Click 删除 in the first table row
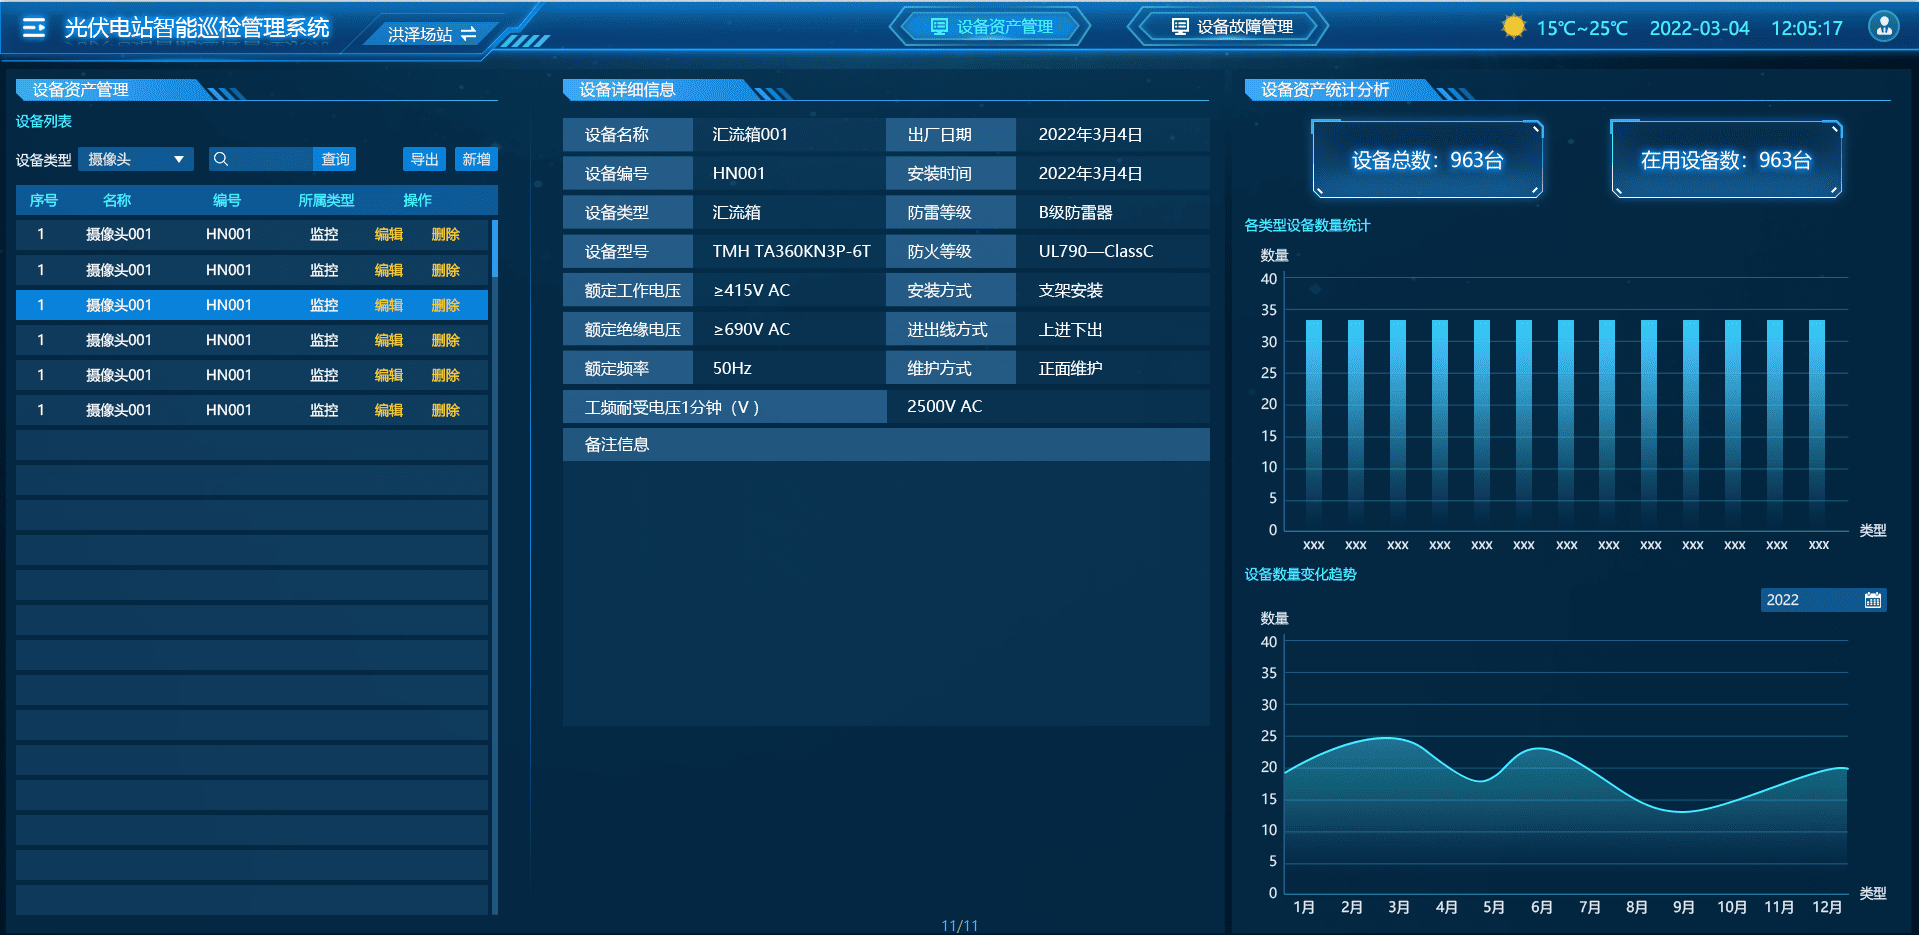Image resolution: width=1919 pixels, height=935 pixels. coord(446,234)
